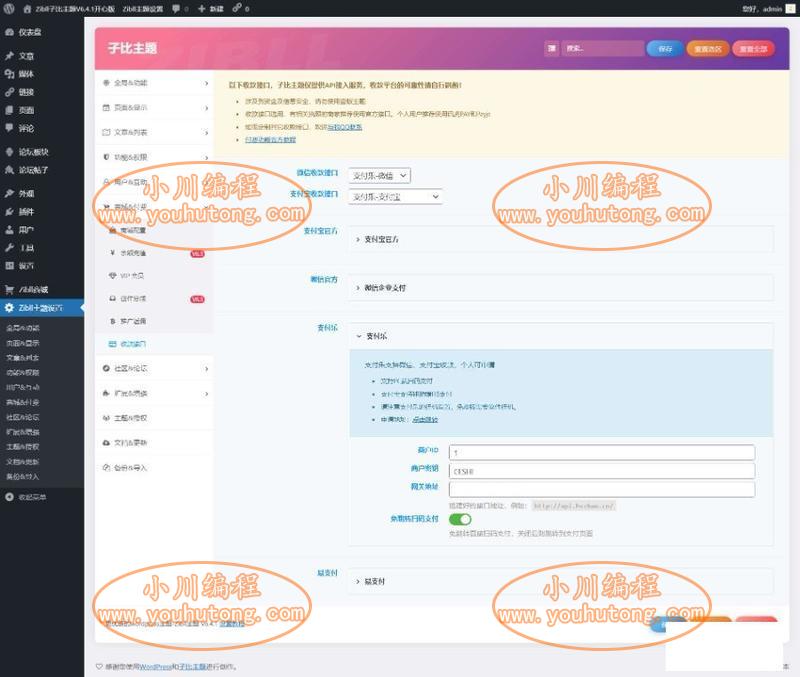The width and height of the screenshot is (800, 677).
Task: Visit site via home icon in admin bar
Action: point(27,9)
